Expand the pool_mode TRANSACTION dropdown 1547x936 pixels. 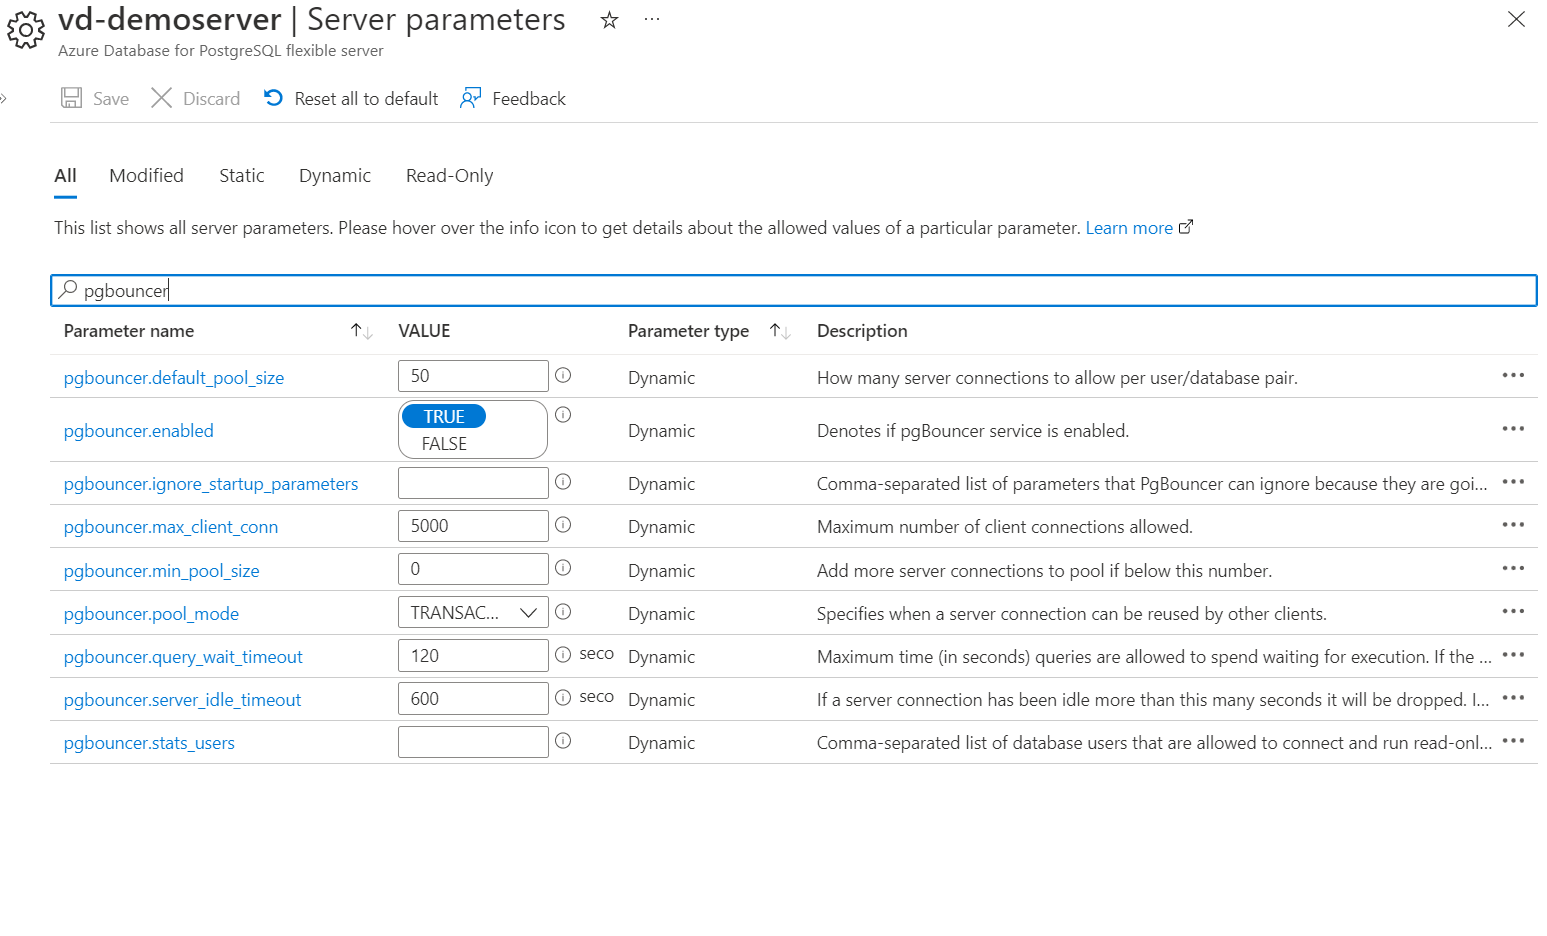click(x=473, y=612)
